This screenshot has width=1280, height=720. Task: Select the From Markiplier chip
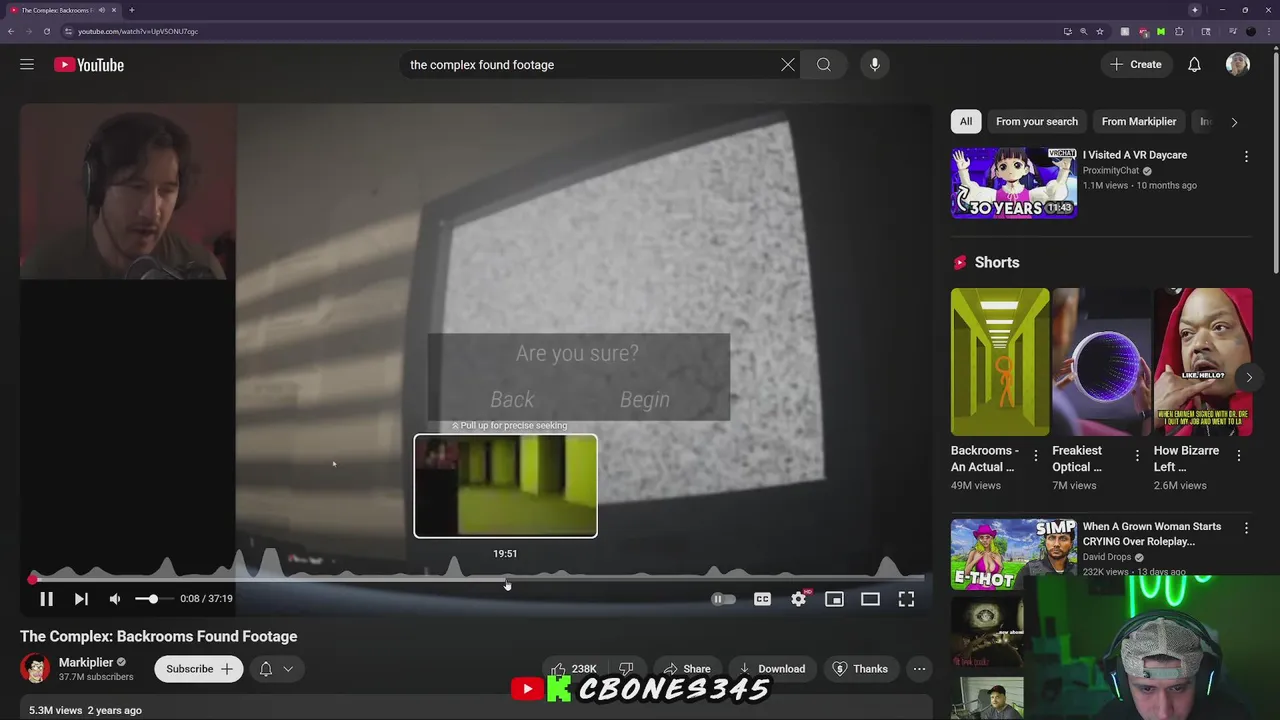(x=1139, y=122)
